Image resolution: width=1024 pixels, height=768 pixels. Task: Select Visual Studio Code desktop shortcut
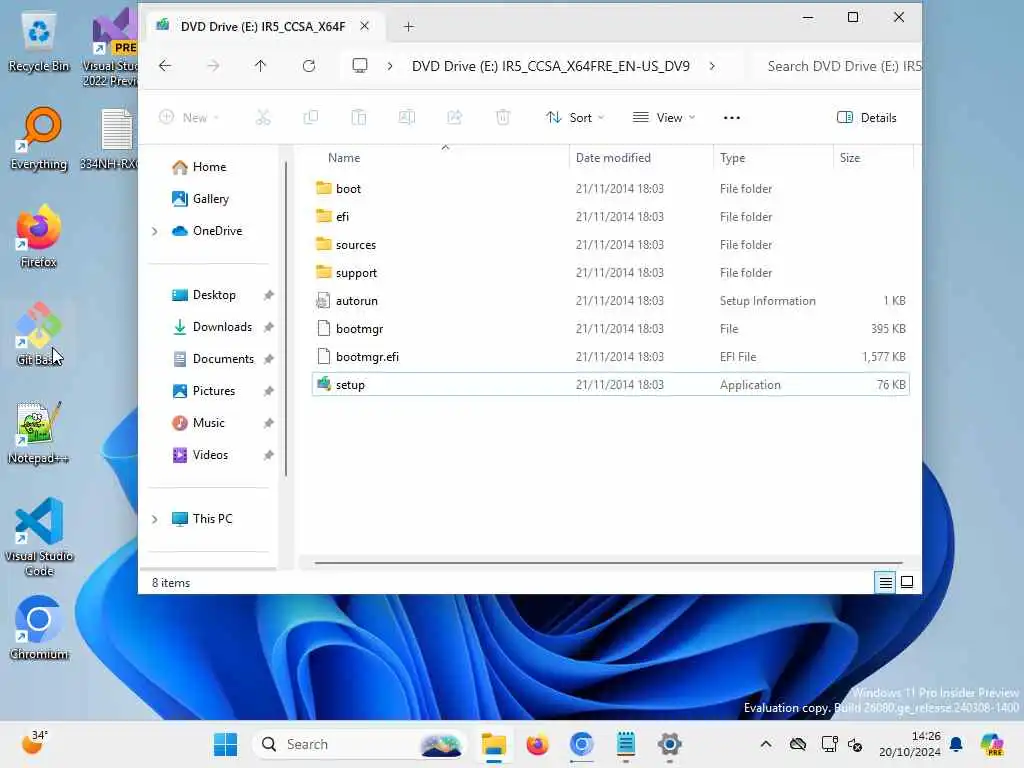click(x=39, y=537)
